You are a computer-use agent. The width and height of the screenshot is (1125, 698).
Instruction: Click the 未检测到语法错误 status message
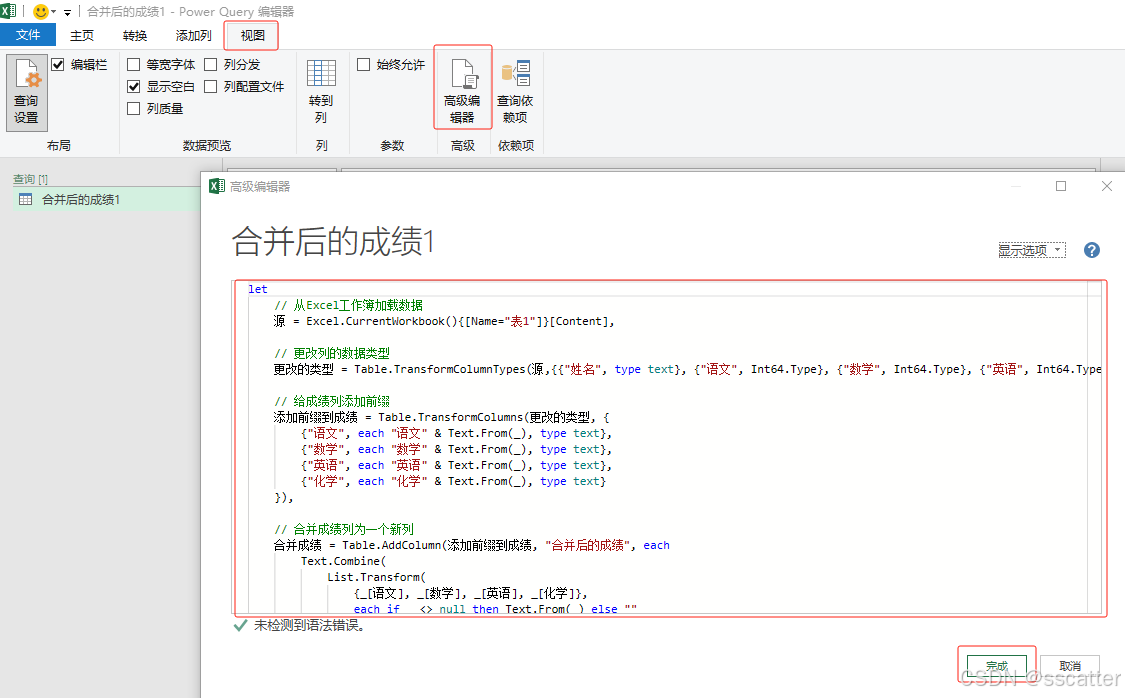click(309, 626)
